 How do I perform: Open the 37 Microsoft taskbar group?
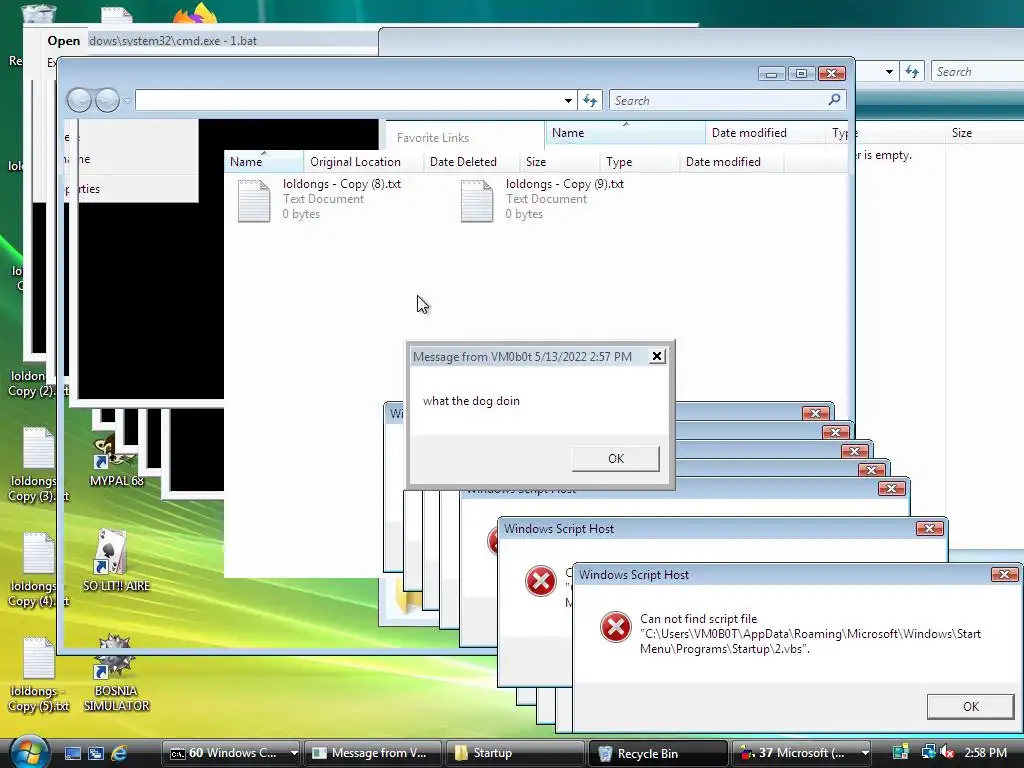(795, 753)
